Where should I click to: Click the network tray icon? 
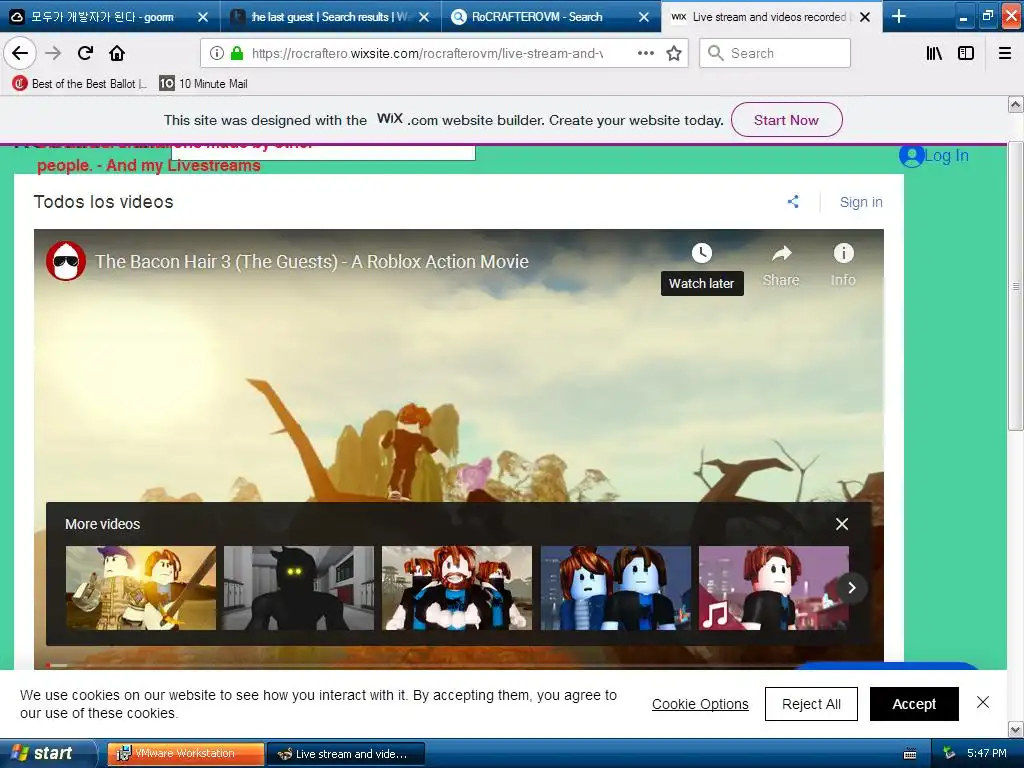[949, 753]
